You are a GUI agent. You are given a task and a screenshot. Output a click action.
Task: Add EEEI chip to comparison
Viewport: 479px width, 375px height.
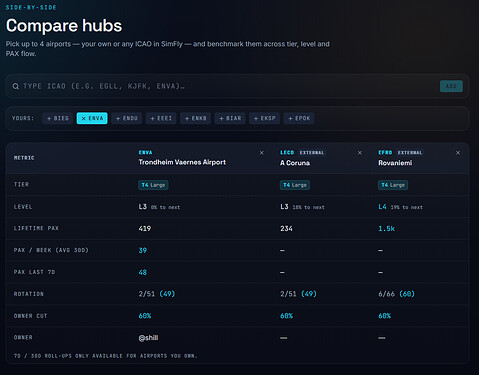(161, 118)
